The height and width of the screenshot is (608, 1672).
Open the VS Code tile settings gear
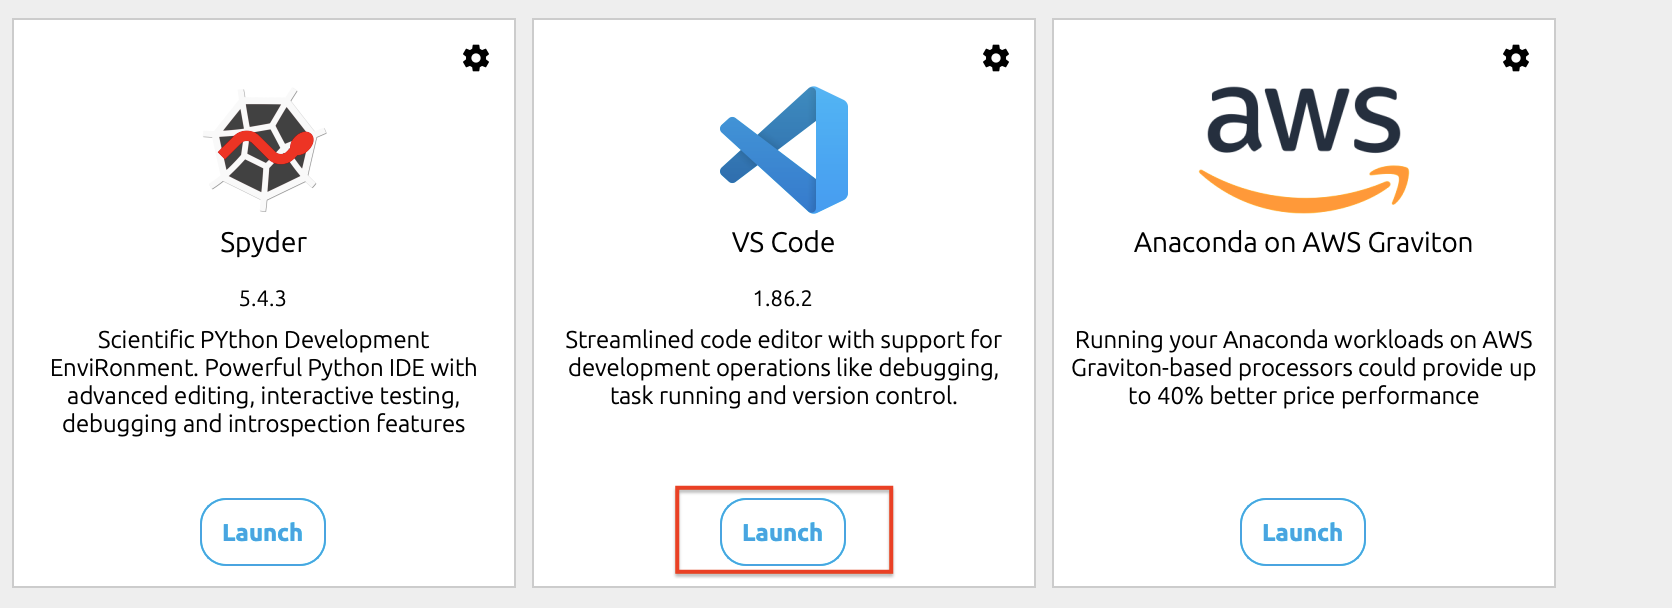click(996, 58)
